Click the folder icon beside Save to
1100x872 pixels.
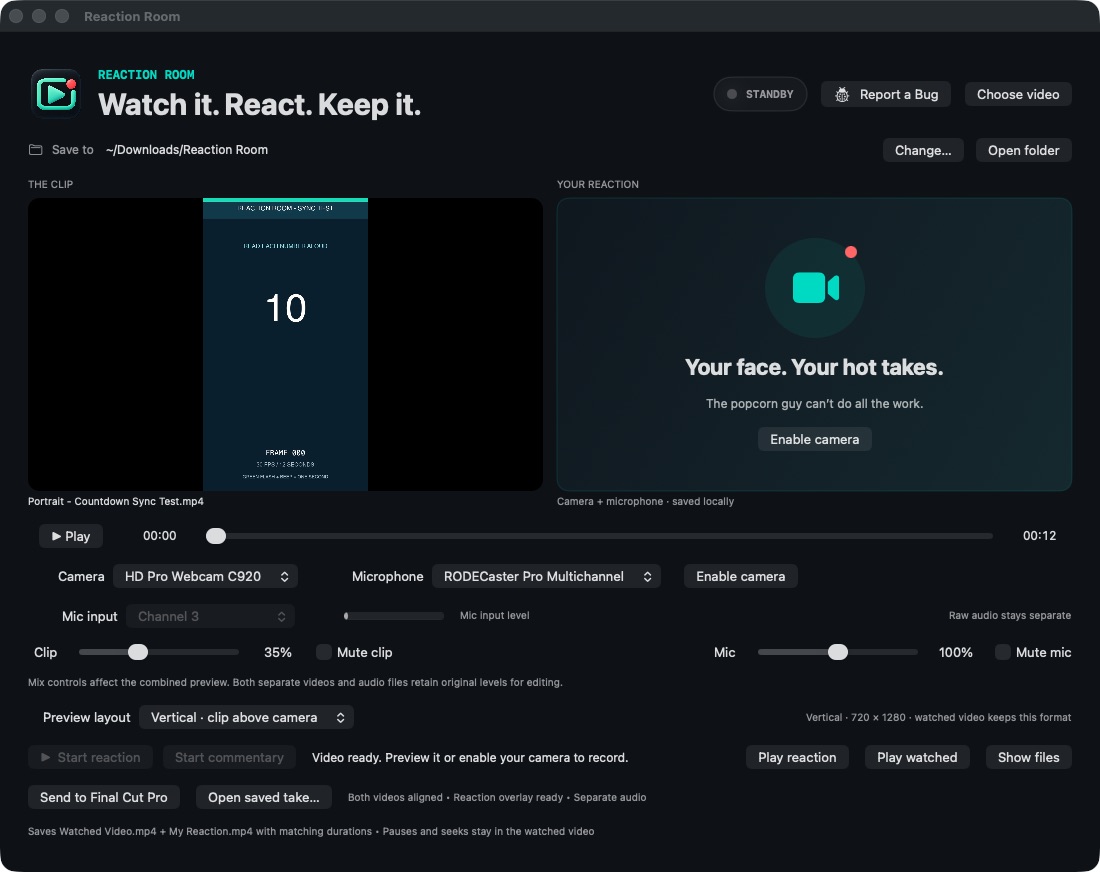click(x=35, y=149)
